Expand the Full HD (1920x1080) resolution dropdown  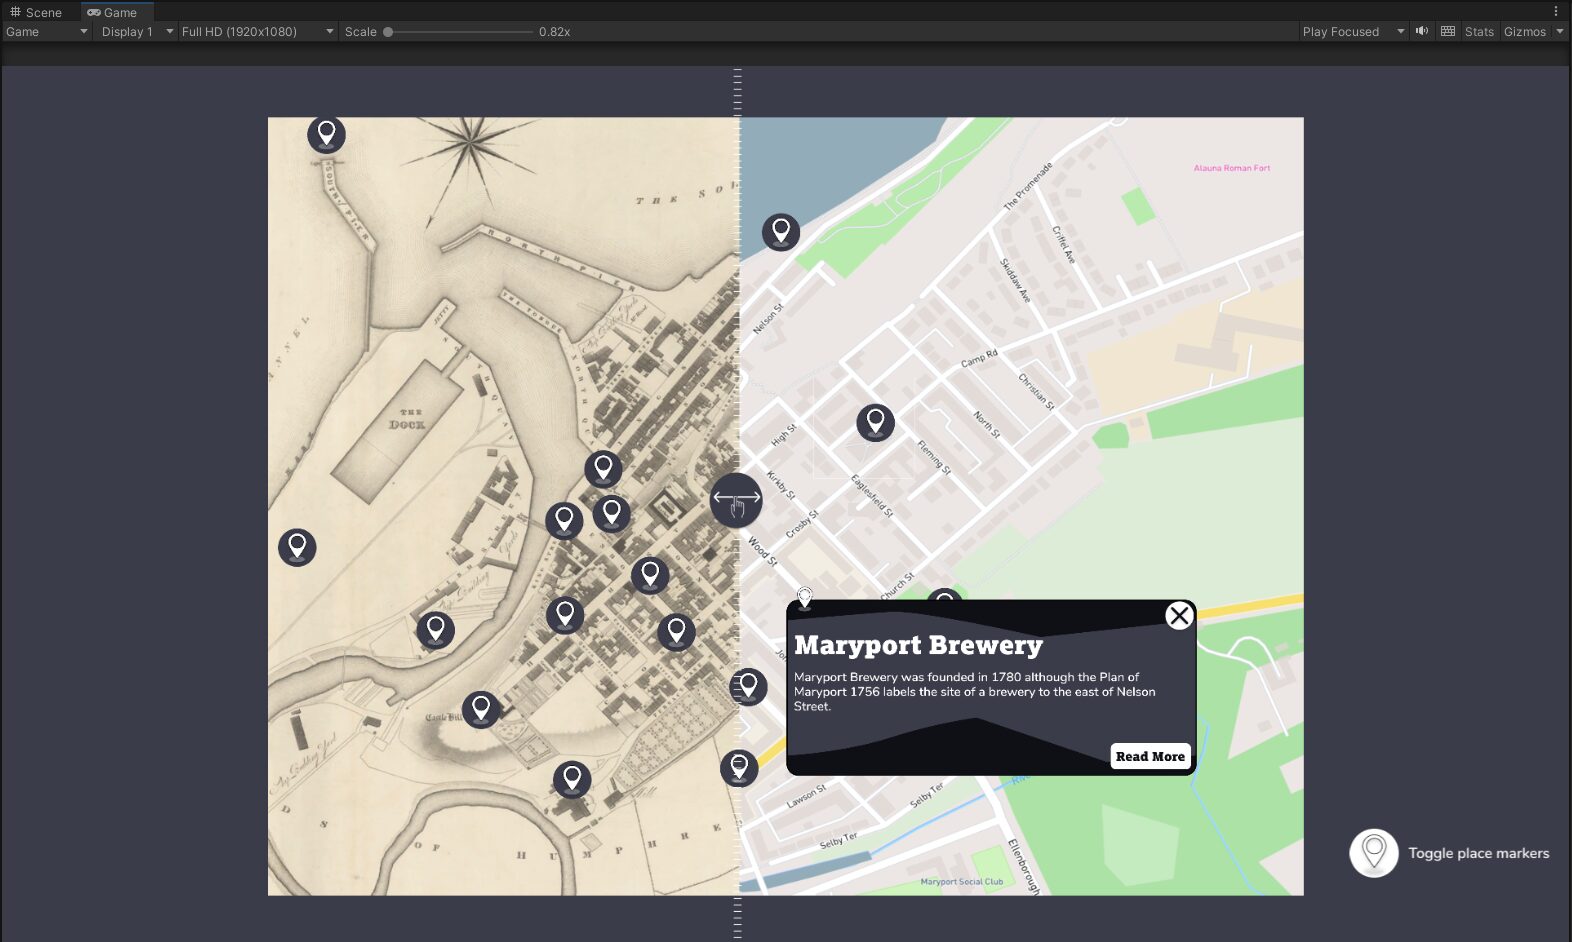pos(257,32)
